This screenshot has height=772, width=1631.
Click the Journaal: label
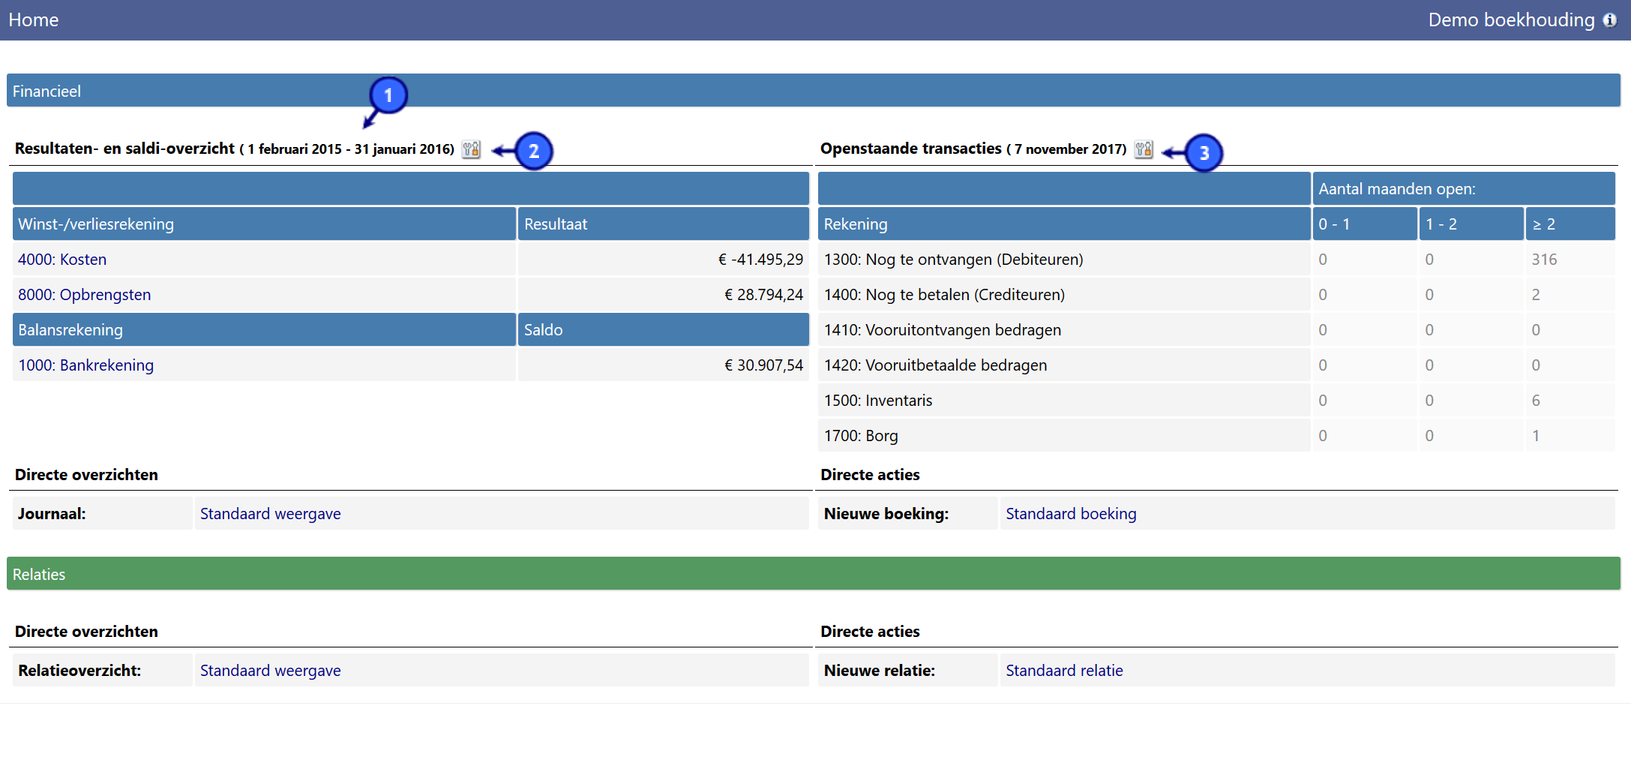click(x=52, y=514)
